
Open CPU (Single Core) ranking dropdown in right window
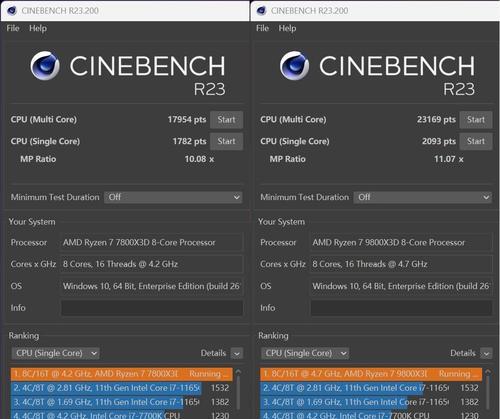click(305, 353)
